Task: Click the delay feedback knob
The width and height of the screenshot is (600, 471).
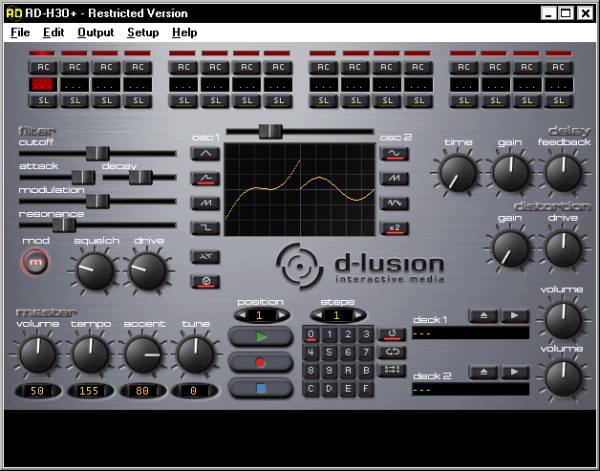Action: [563, 173]
